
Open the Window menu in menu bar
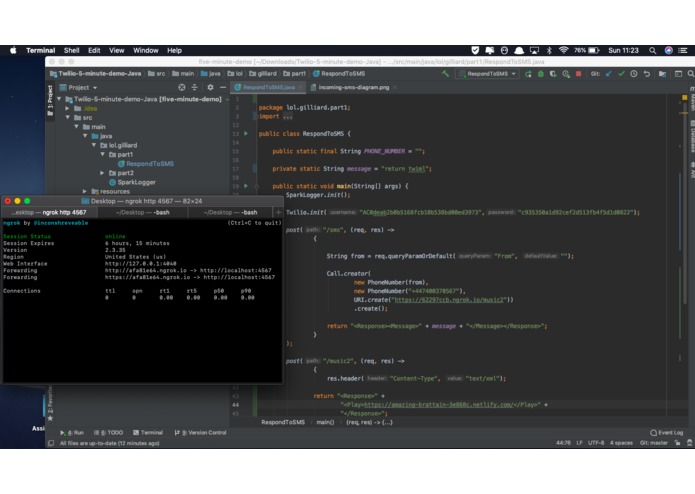[x=146, y=51]
